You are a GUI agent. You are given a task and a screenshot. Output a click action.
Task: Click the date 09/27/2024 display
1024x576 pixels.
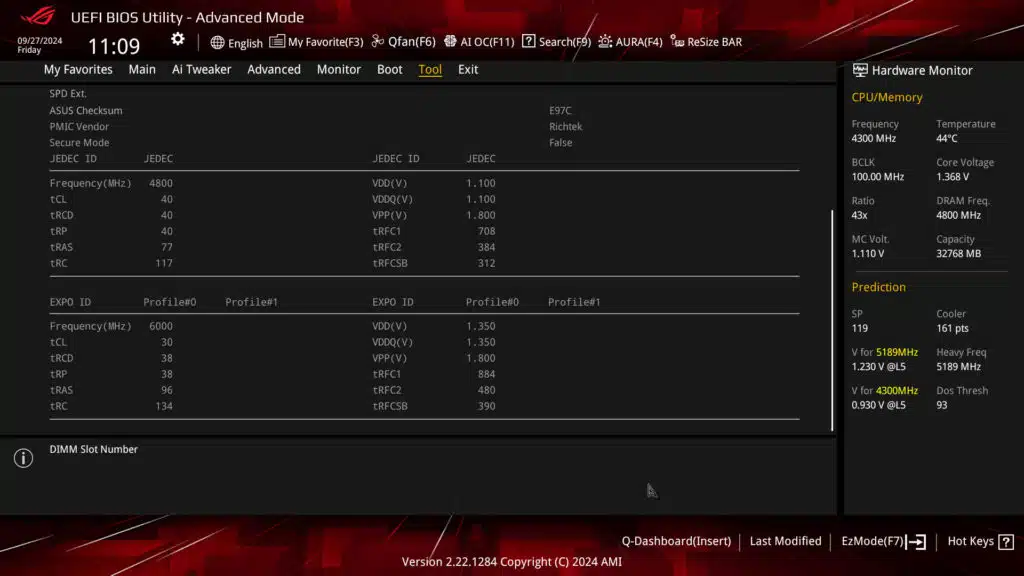[x=40, y=40]
